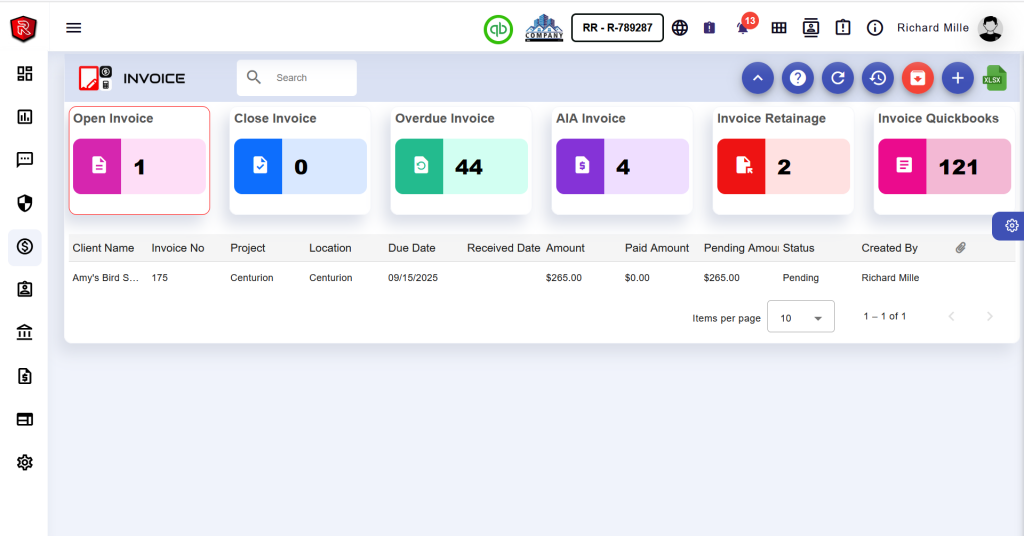Open the items per page dropdown
Image resolution: width=1024 pixels, height=536 pixels.
point(800,317)
